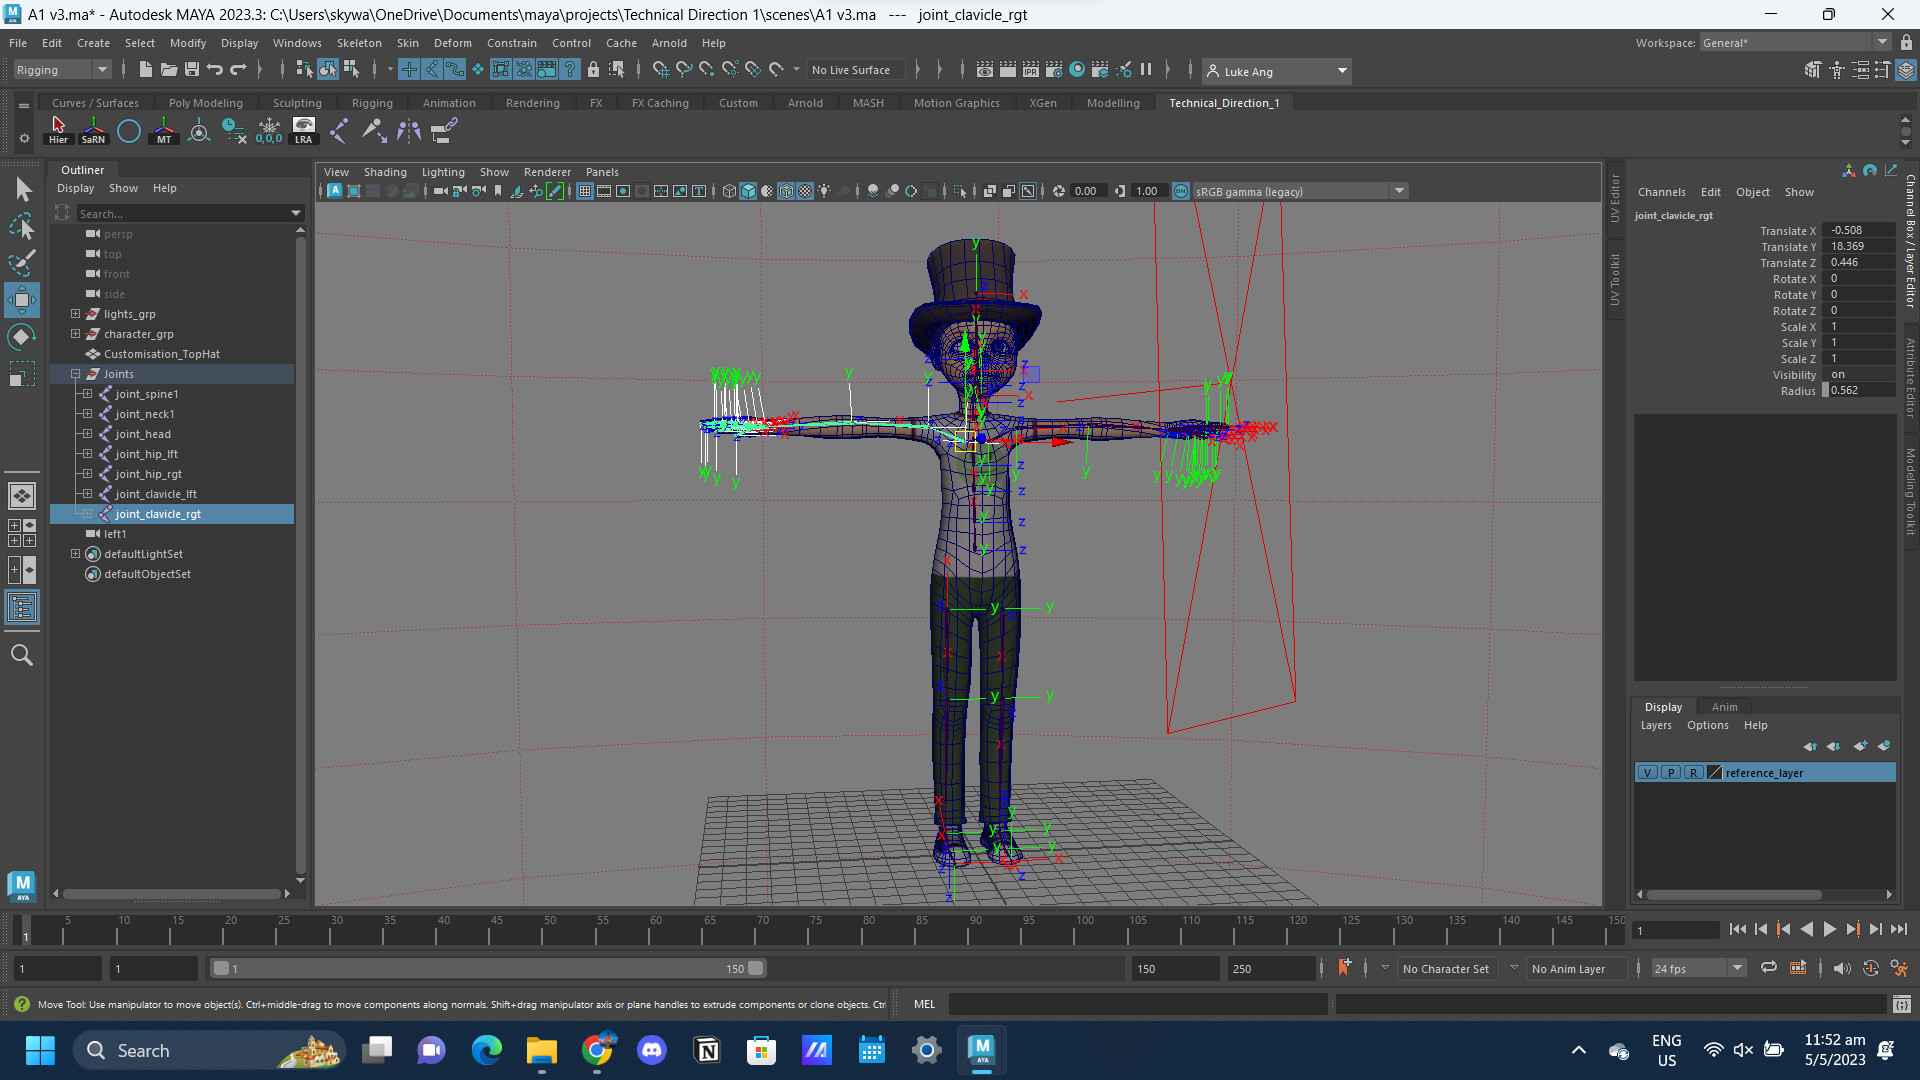Viewport: 1920px width, 1080px height.
Task: Open the Skeleton menu
Action: (359, 42)
